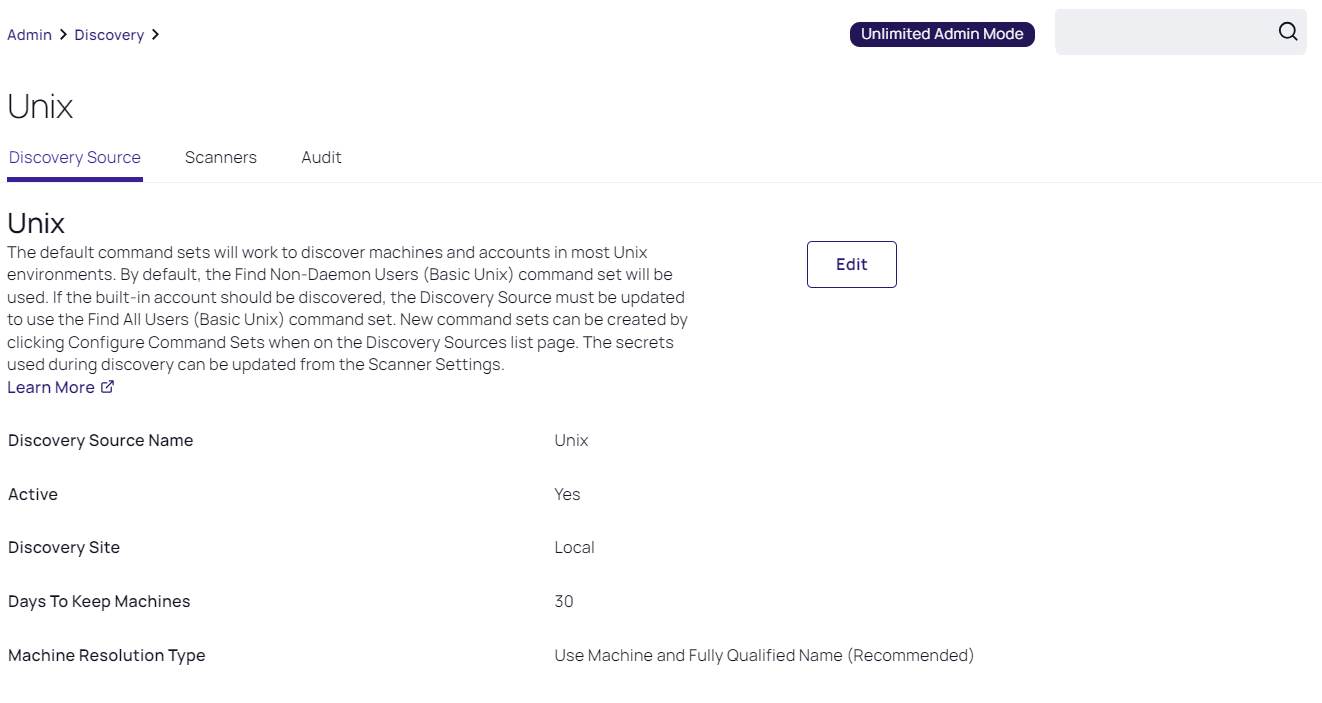Click the large Unix page title

point(40,106)
